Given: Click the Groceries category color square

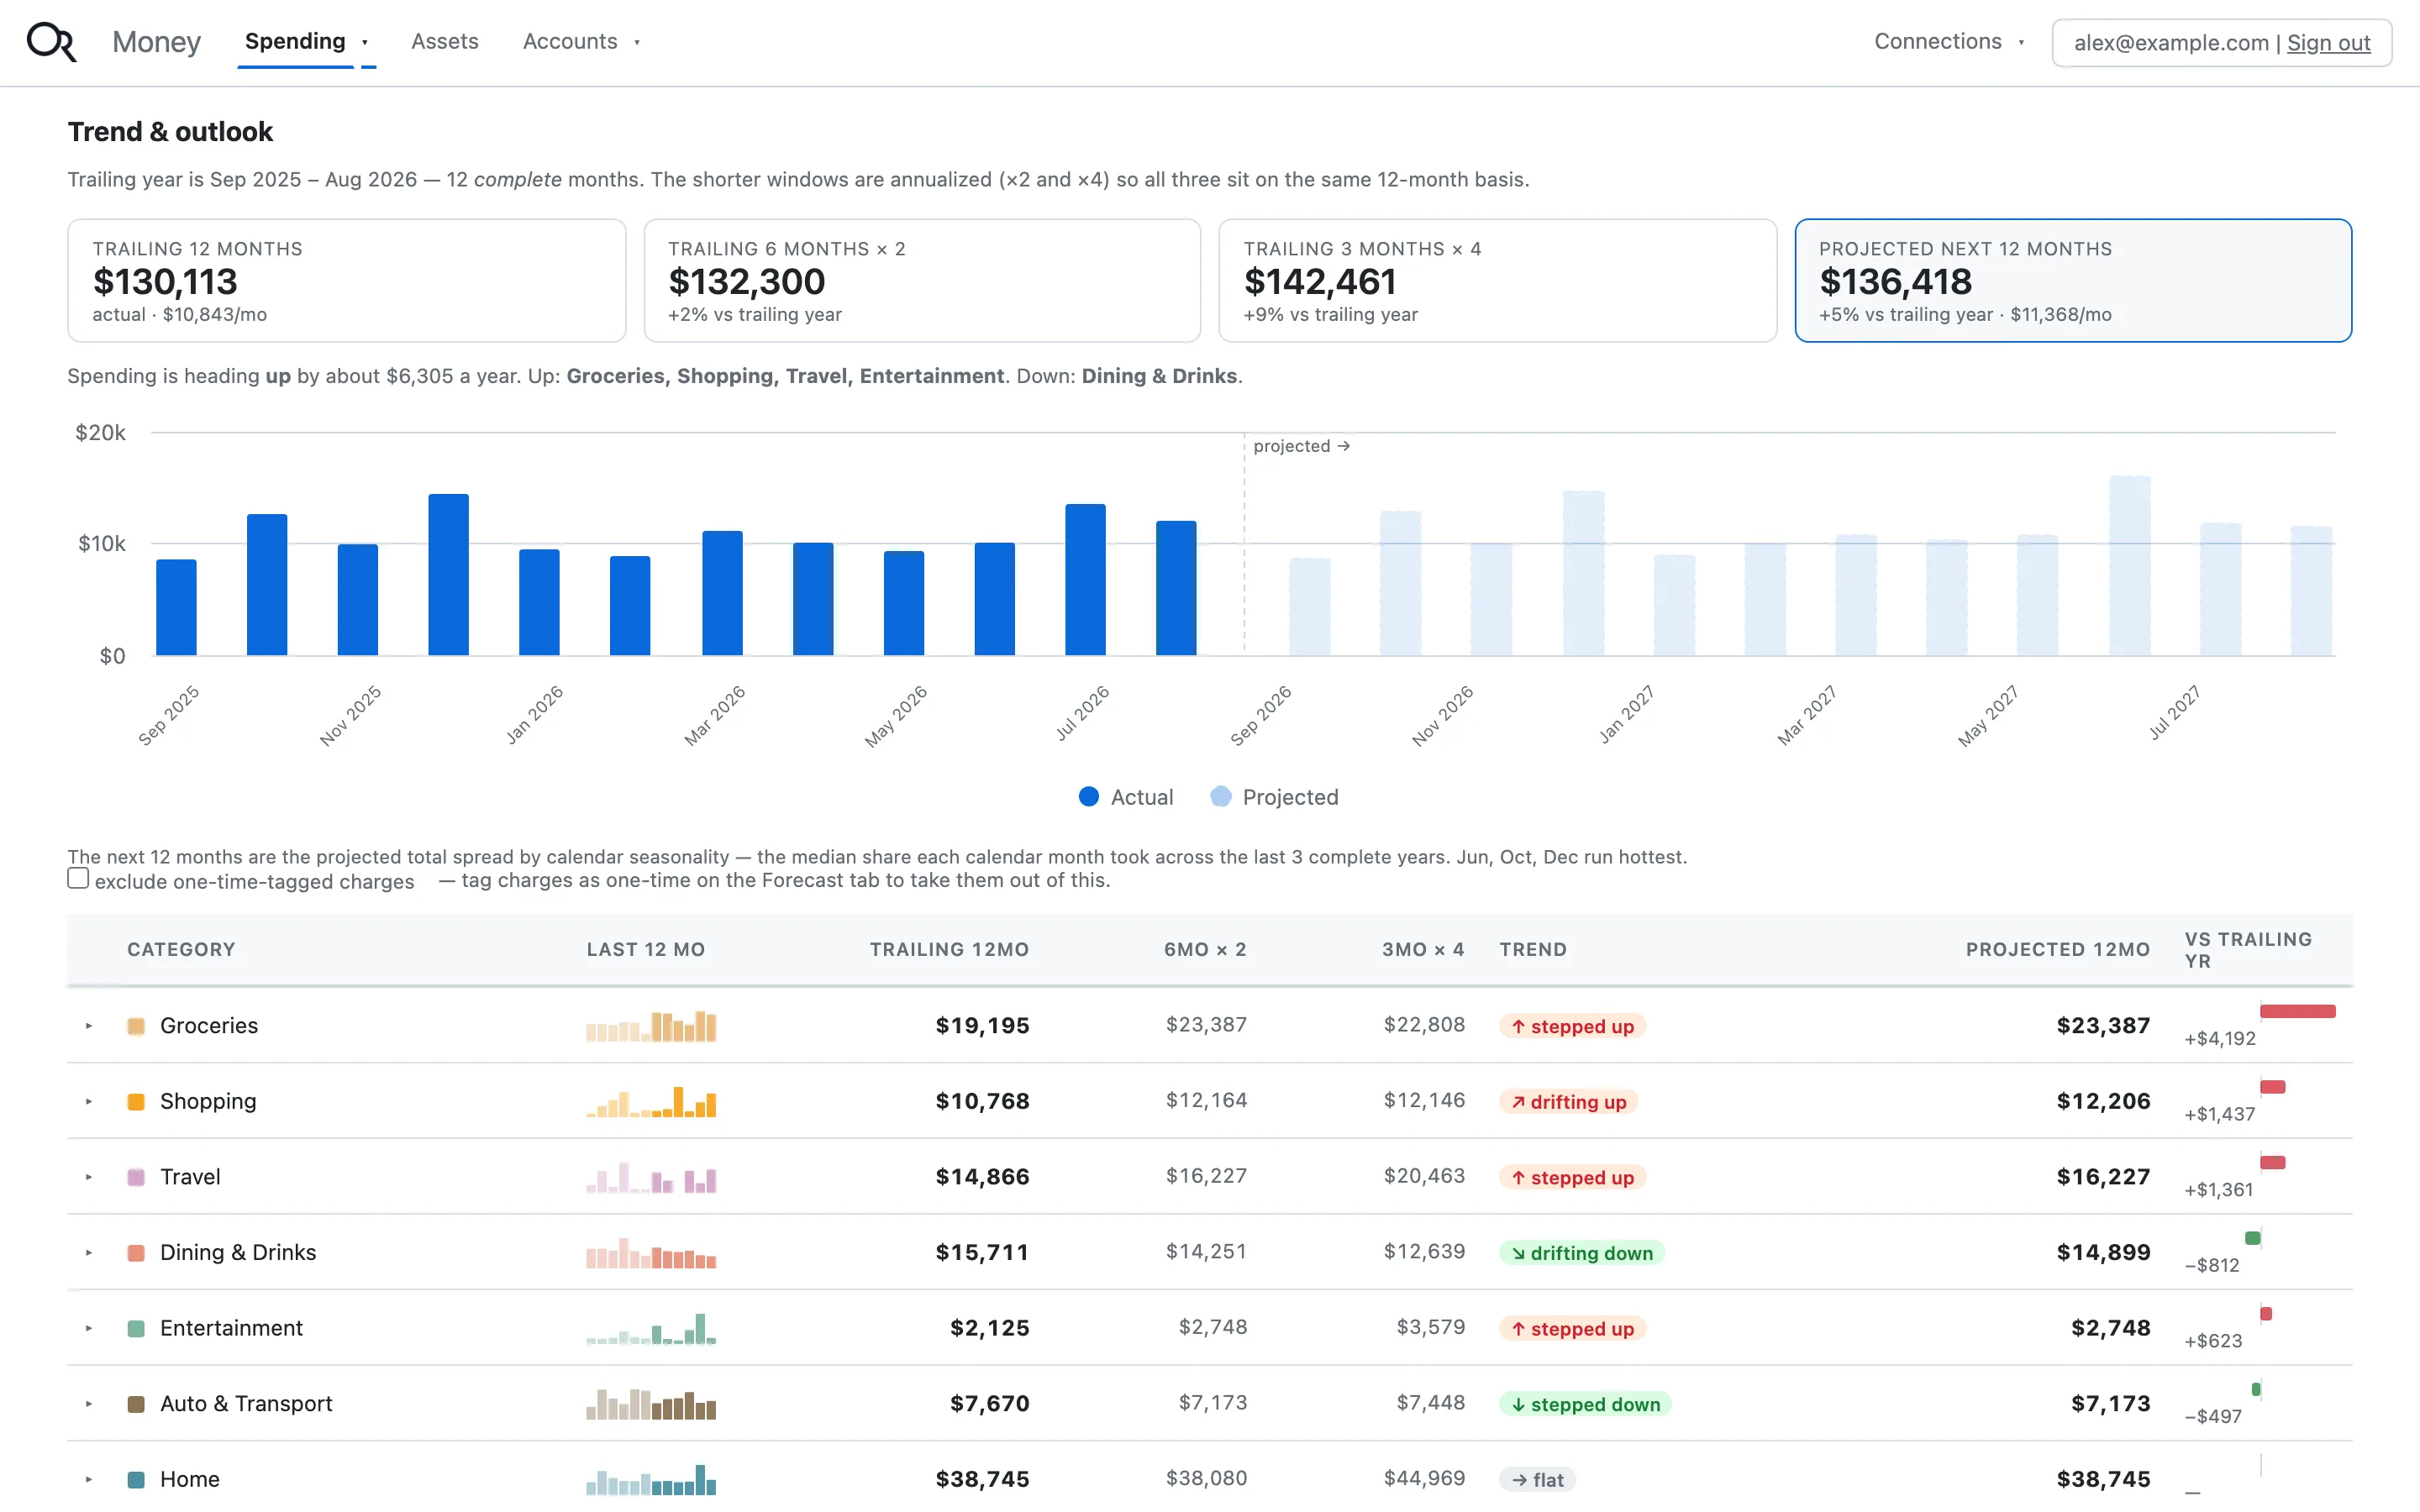Looking at the screenshot, I should point(136,1026).
